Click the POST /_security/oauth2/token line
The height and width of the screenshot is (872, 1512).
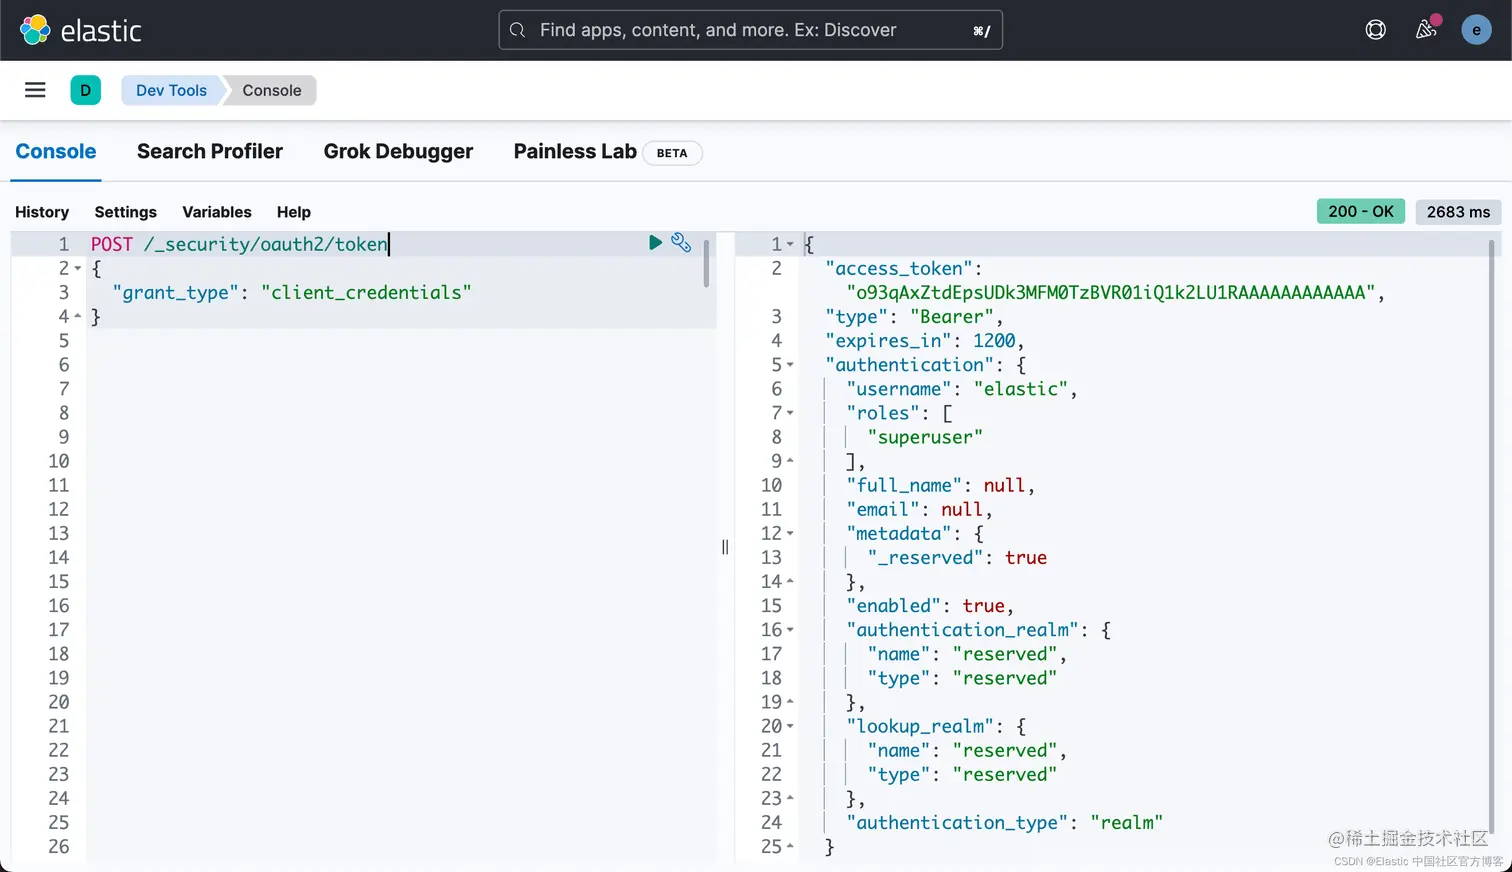240,244
